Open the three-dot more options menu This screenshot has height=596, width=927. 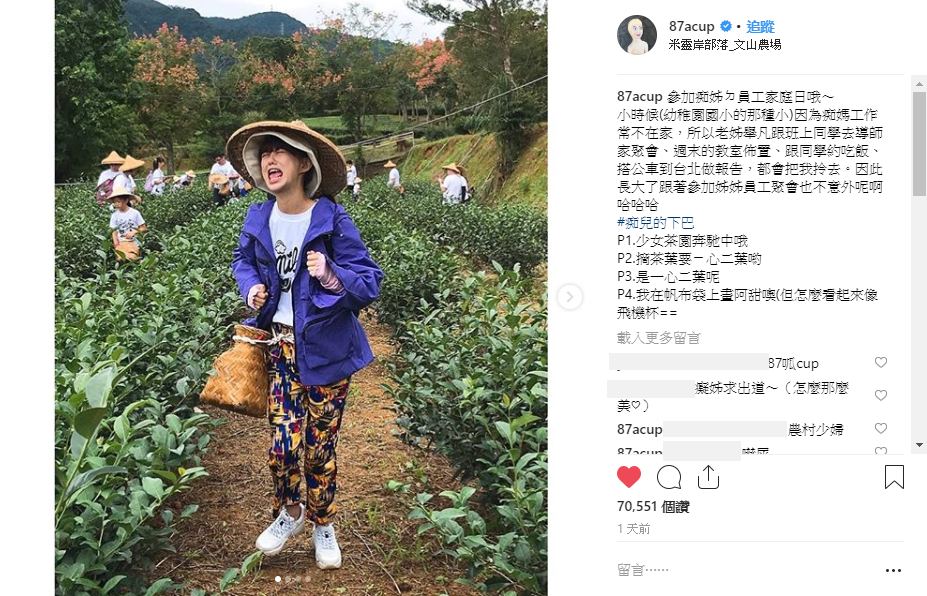893,571
